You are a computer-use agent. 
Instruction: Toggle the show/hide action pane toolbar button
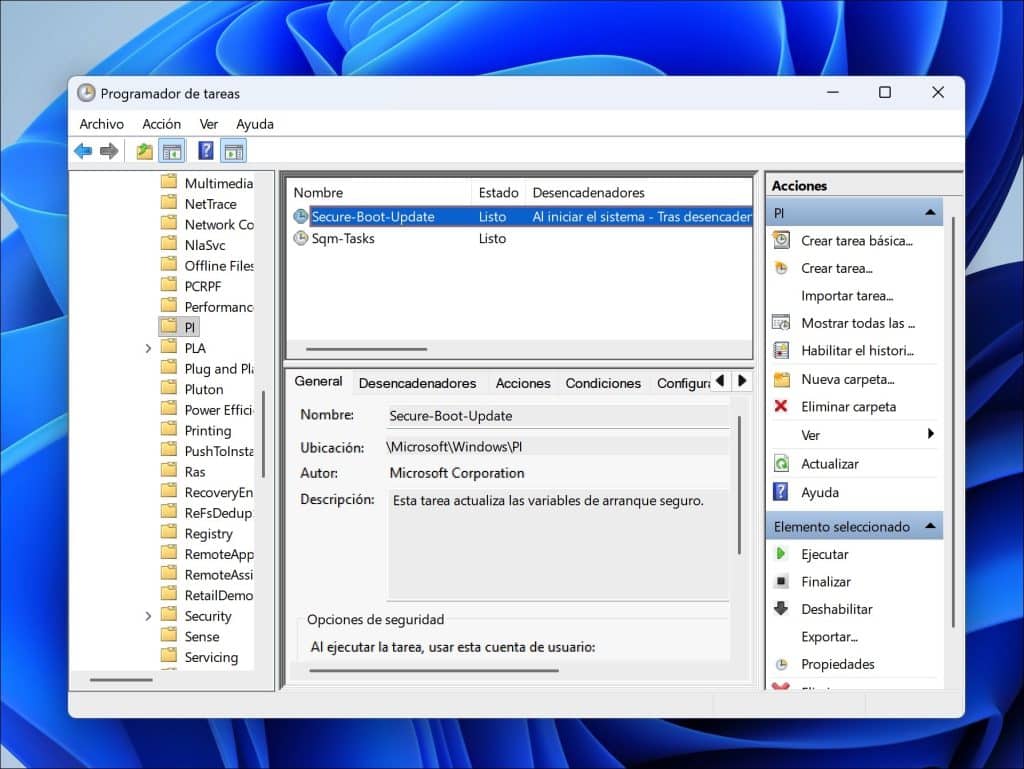tap(234, 151)
